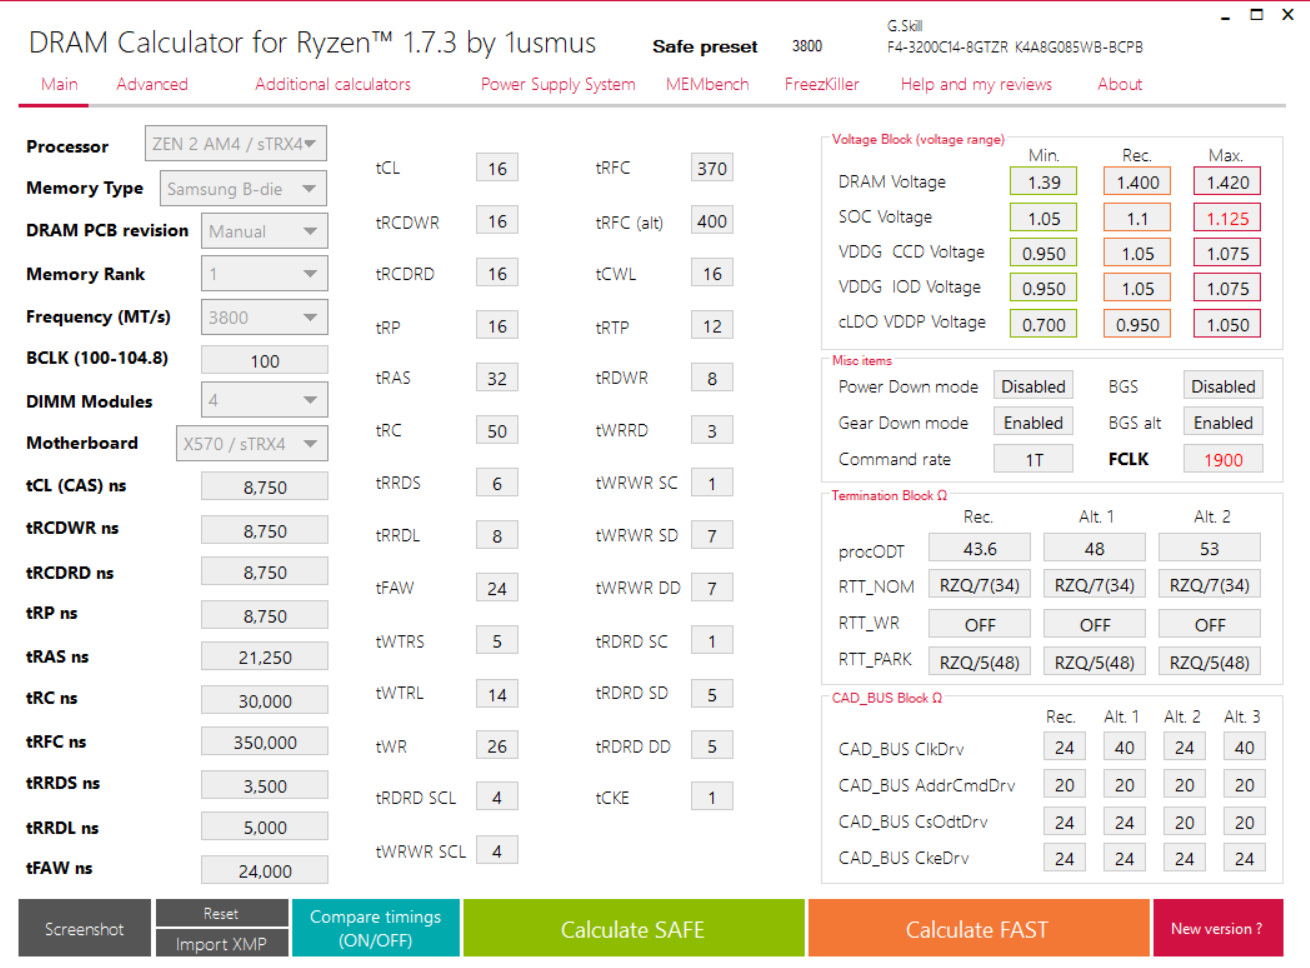Click Import XMP button

point(221,944)
